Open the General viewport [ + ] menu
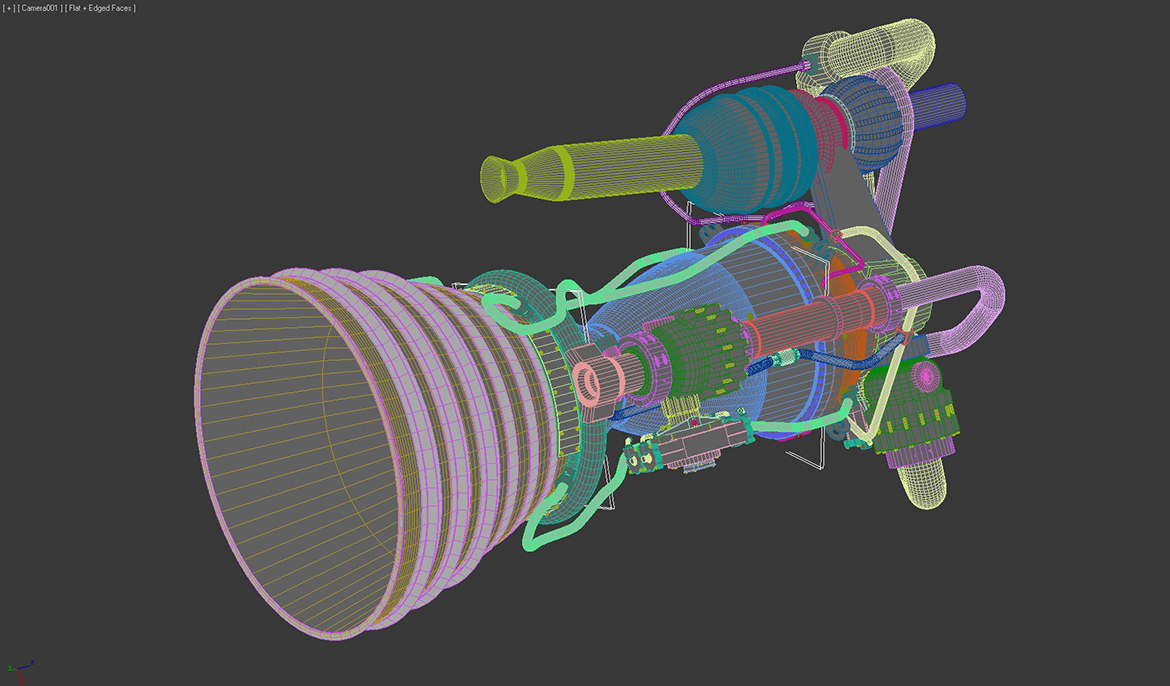The width and height of the screenshot is (1170, 686). tap(7, 7)
